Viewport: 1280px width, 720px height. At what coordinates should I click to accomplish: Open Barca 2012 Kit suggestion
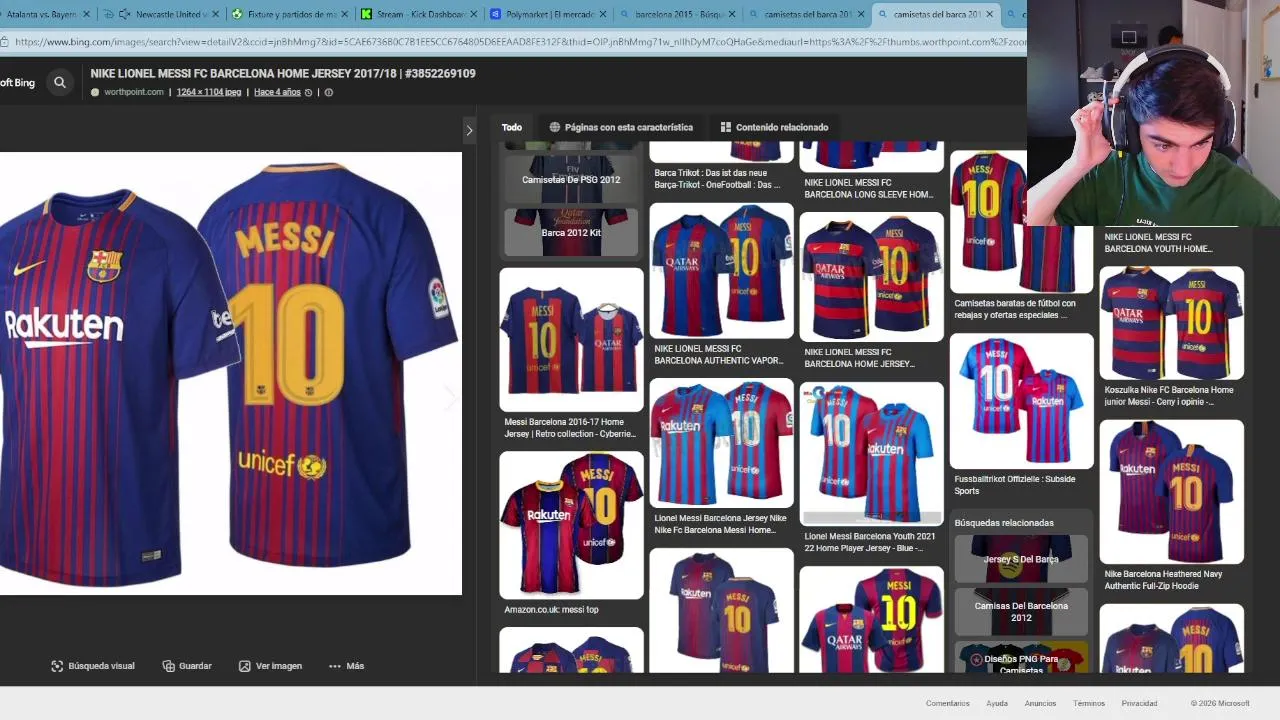pyautogui.click(x=571, y=232)
